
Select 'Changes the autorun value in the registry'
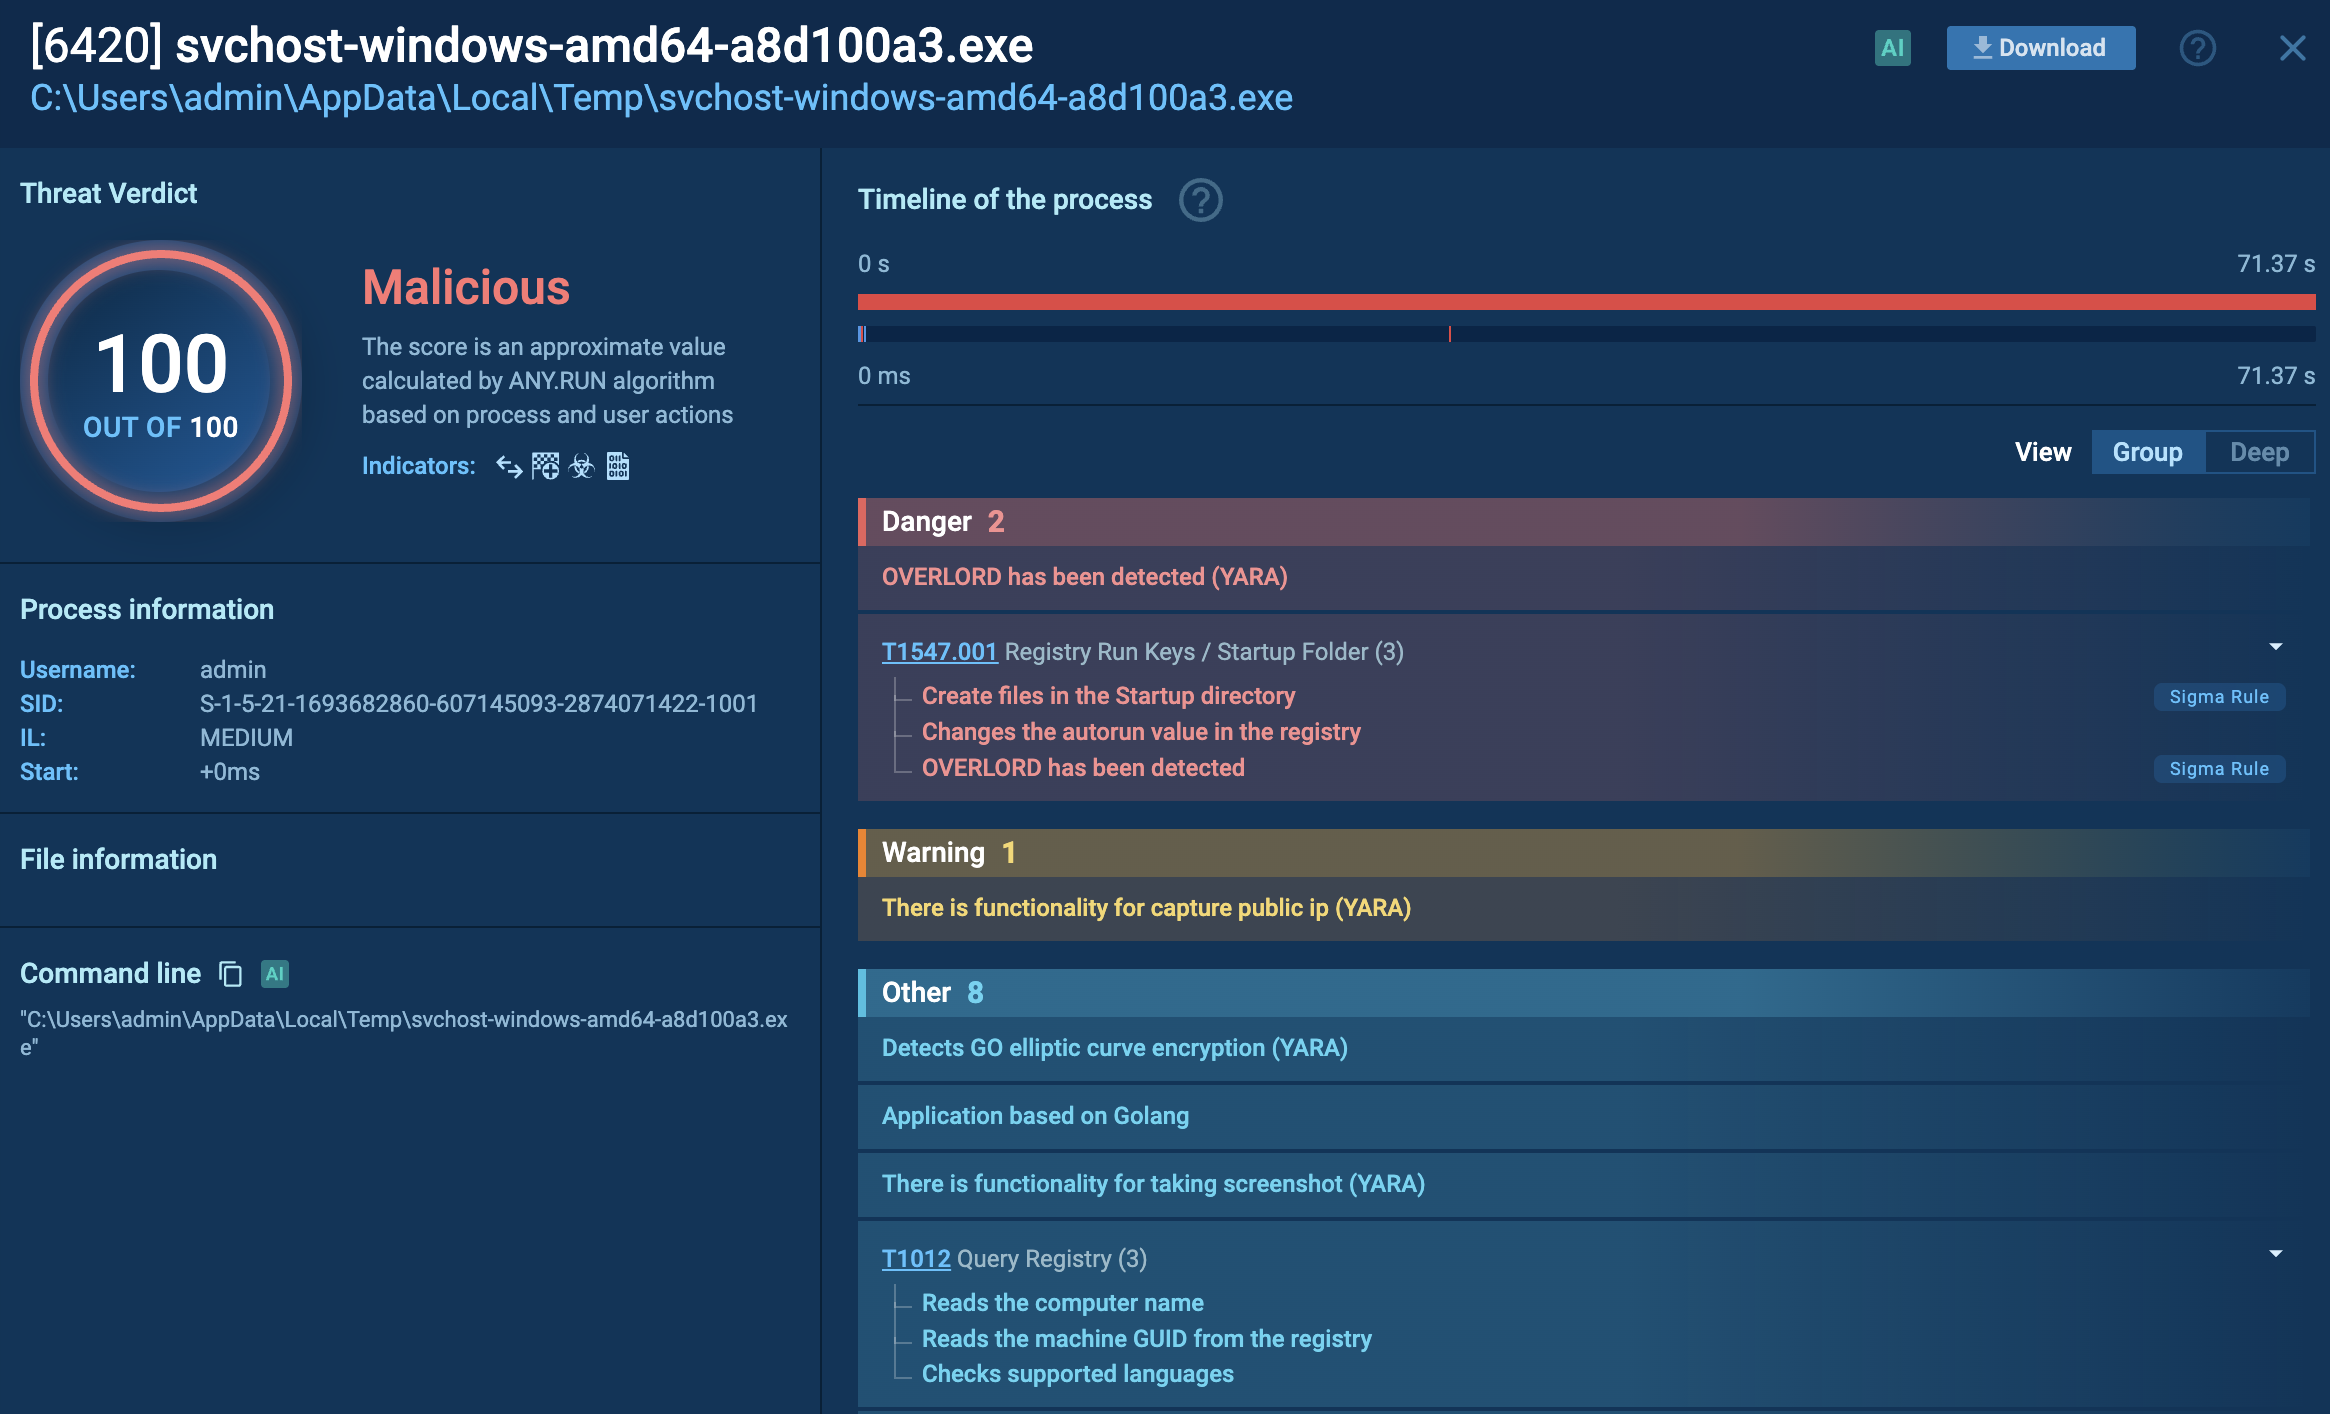pos(1141,732)
